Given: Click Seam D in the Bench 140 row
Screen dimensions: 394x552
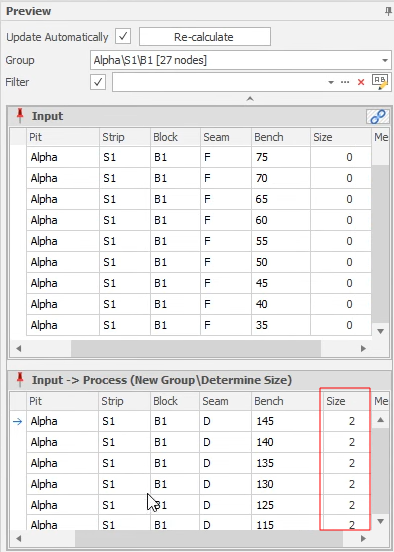Looking at the screenshot, I should point(226,442).
